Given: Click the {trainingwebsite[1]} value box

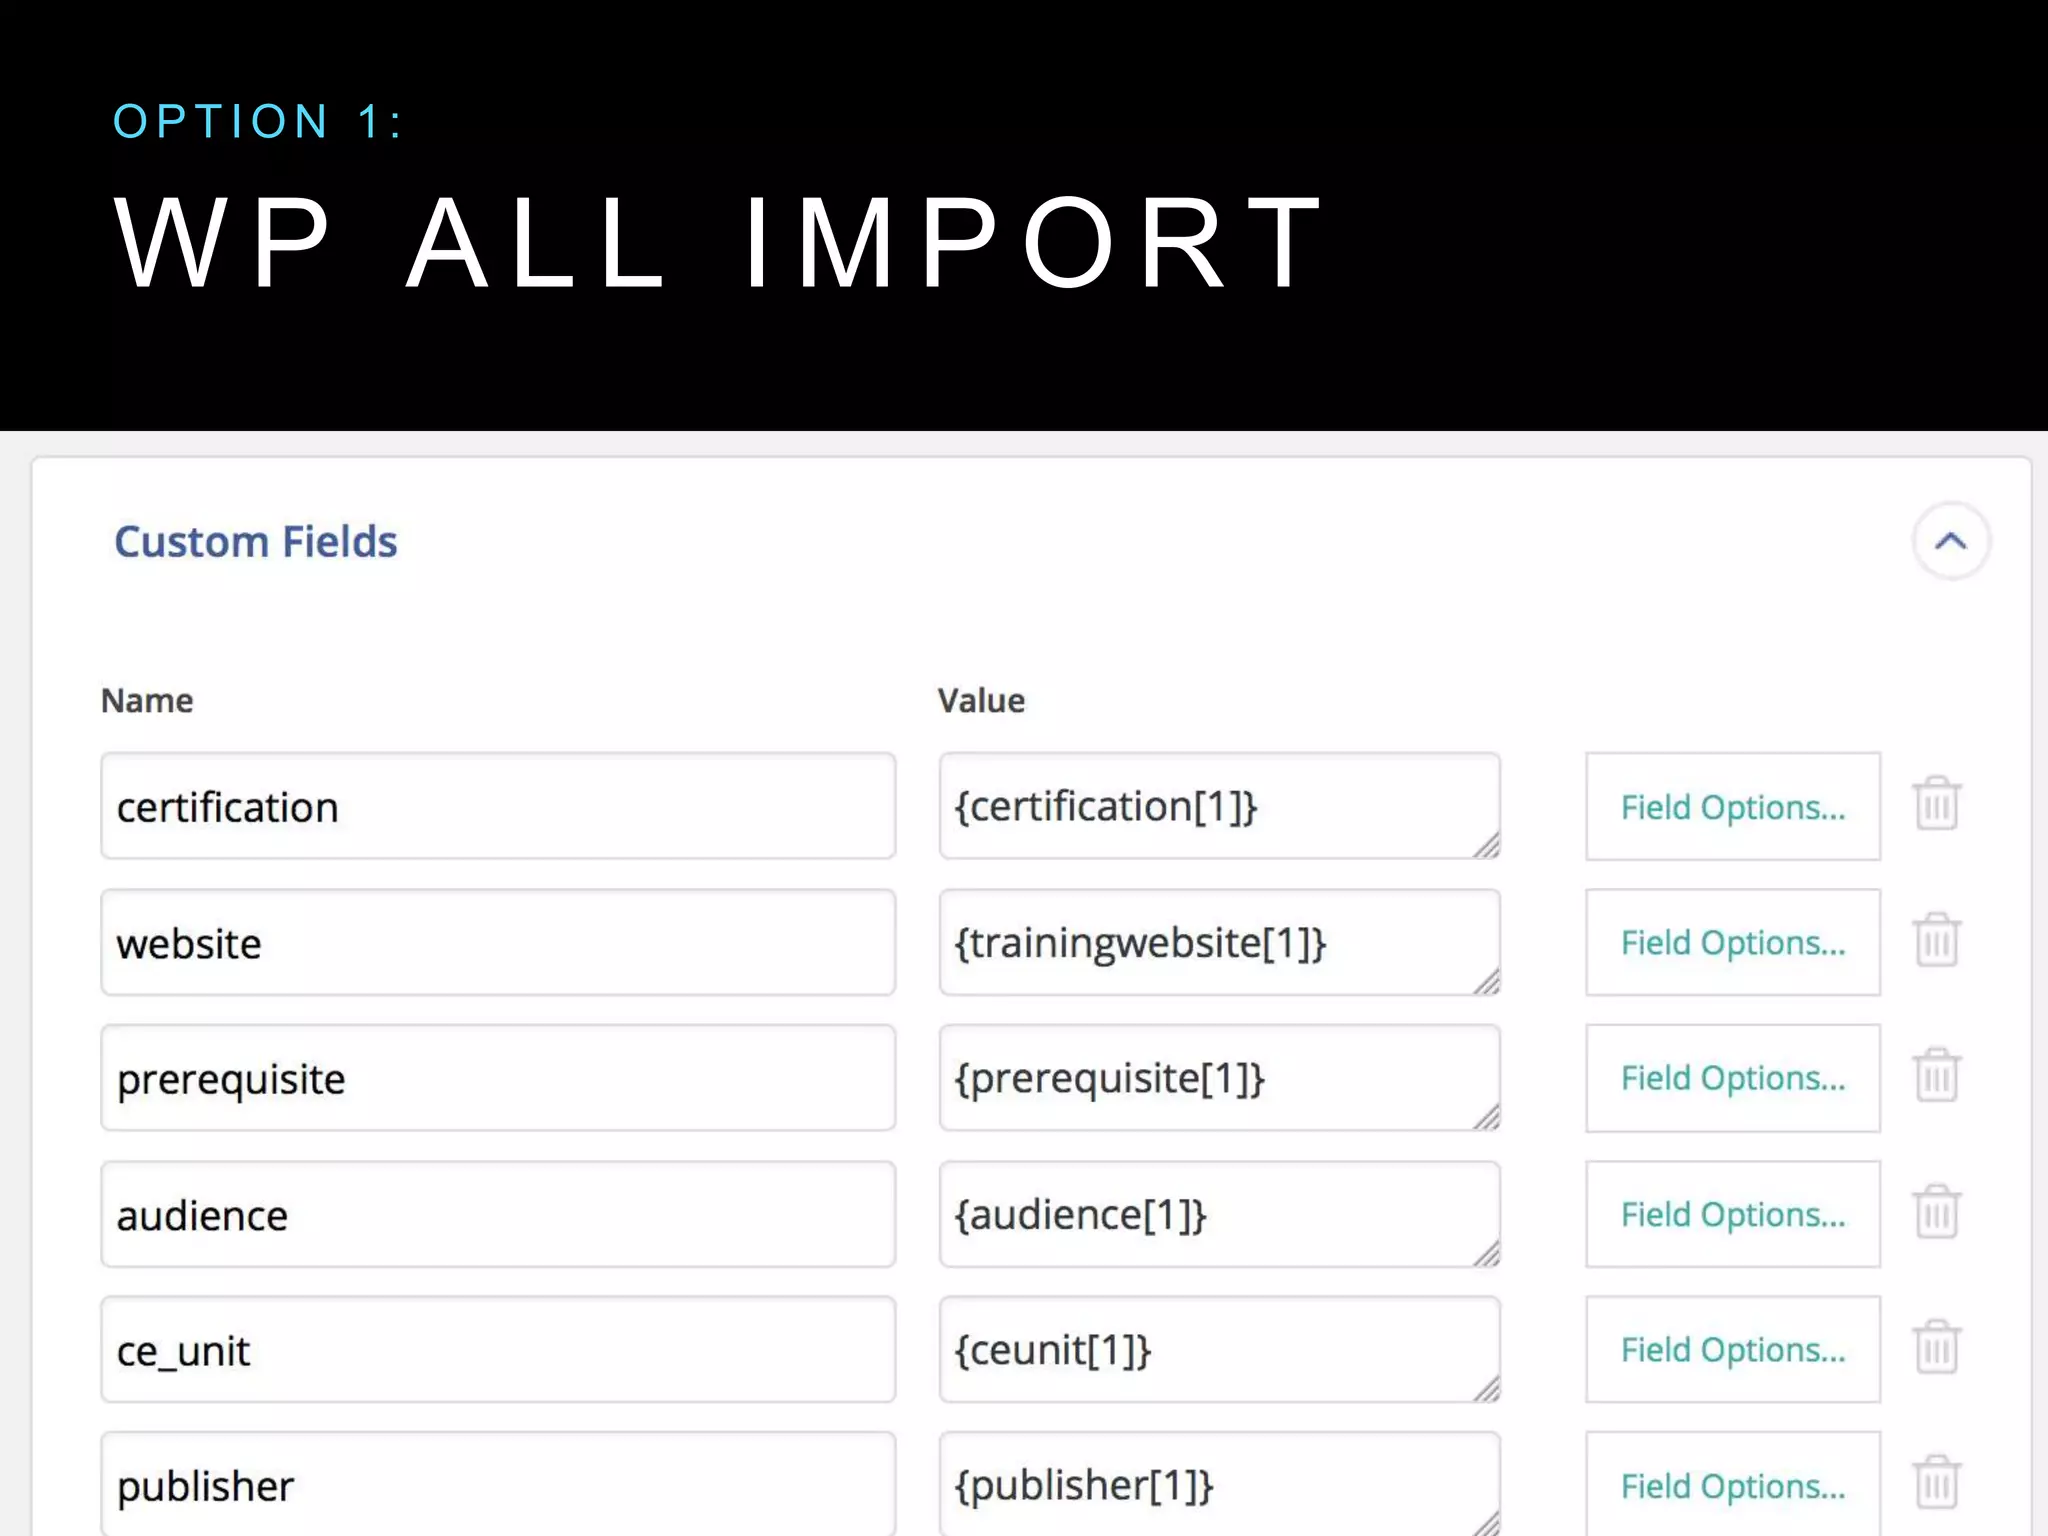Looking at the screenshot, I should (x=1218, y=943).
